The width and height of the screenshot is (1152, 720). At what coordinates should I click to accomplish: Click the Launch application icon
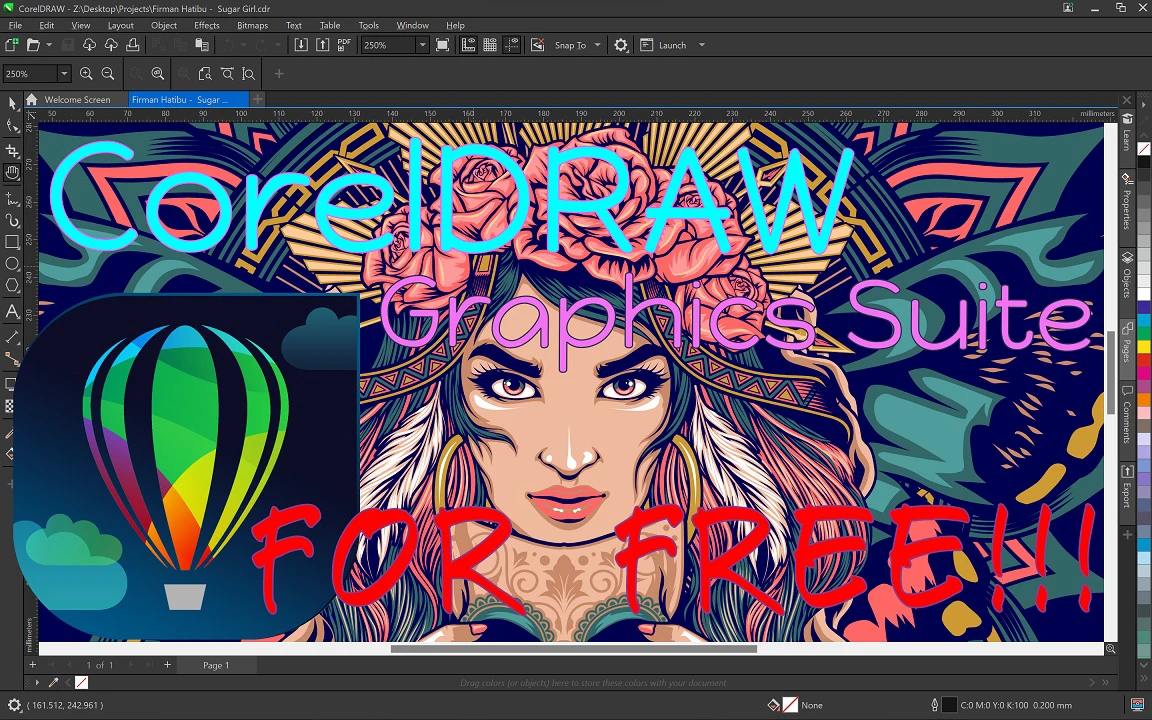(647, 45)
